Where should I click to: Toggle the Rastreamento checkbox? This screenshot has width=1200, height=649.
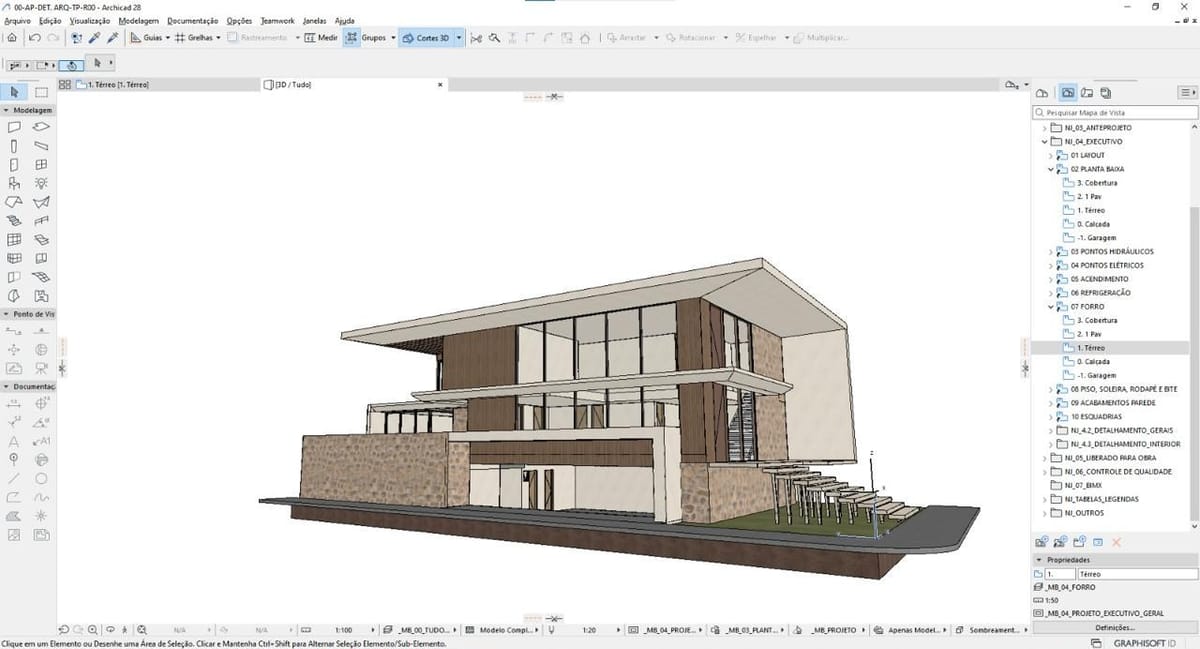[x=232, y=38]
